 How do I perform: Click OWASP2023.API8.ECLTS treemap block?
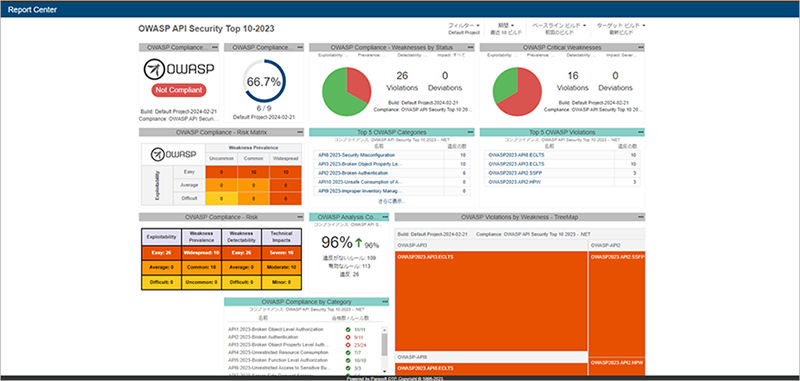491,369
